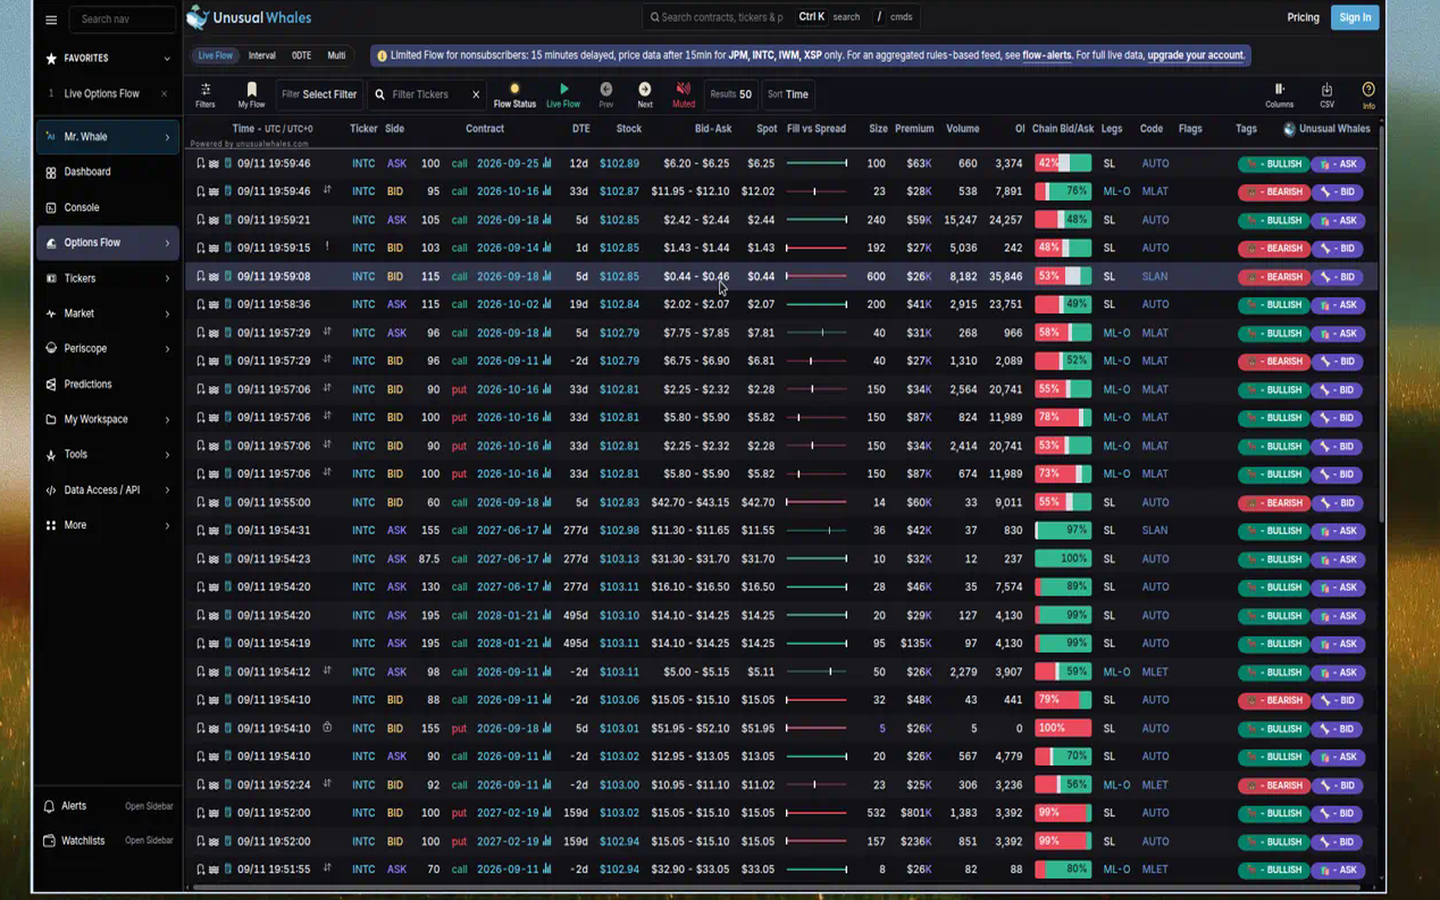This screenshot has height=900, width=1440.
Task: Click the Alerts bell icon in sidebar
Action: tap(49, 806)
